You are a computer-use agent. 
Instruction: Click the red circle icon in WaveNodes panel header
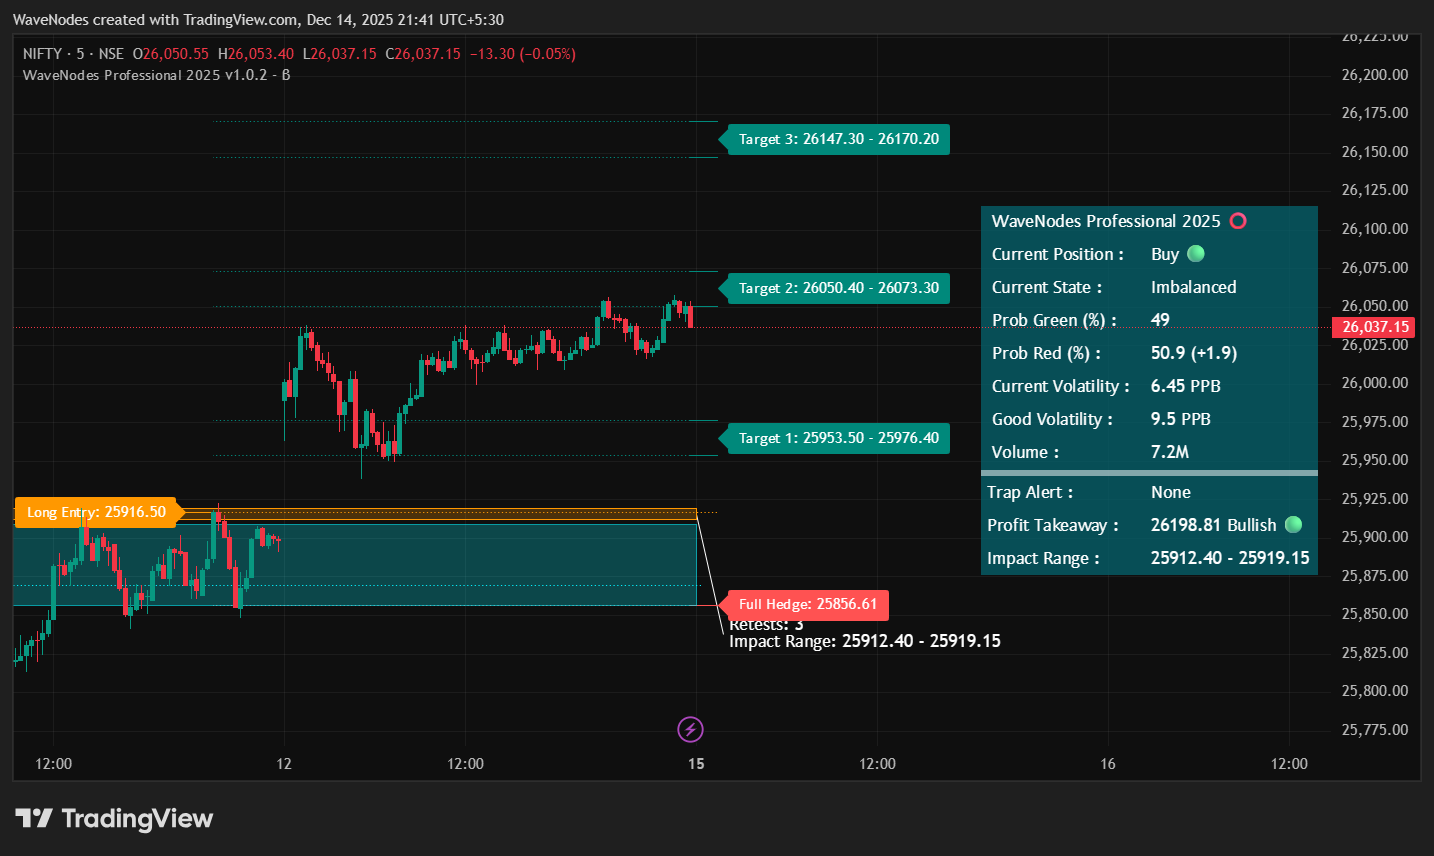click(x=1238, y=221)
